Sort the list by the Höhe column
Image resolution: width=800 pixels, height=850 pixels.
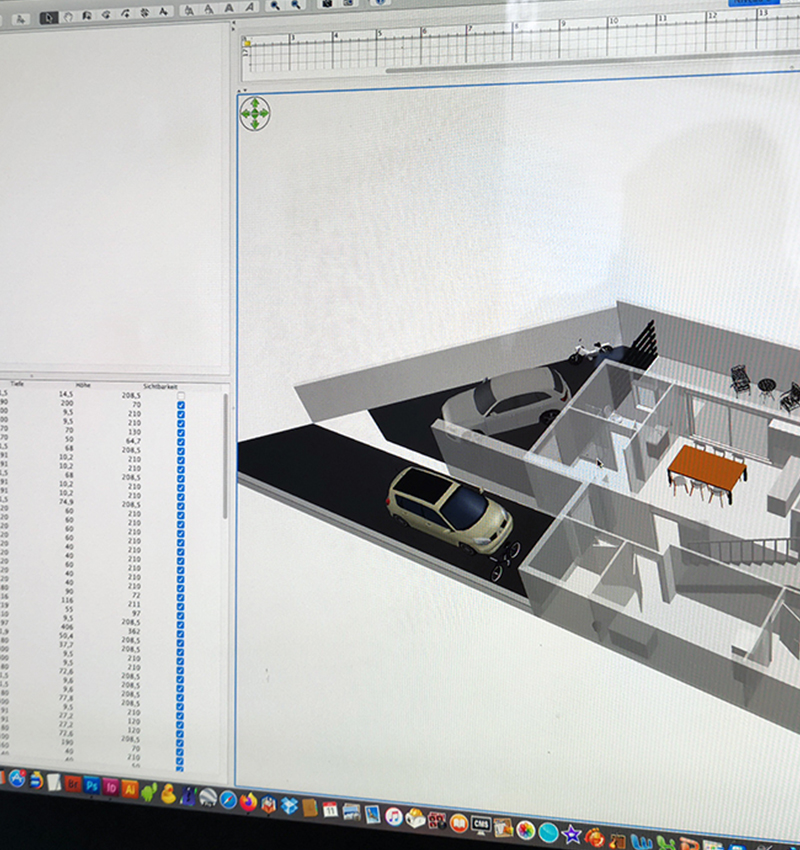coord(83,385)
